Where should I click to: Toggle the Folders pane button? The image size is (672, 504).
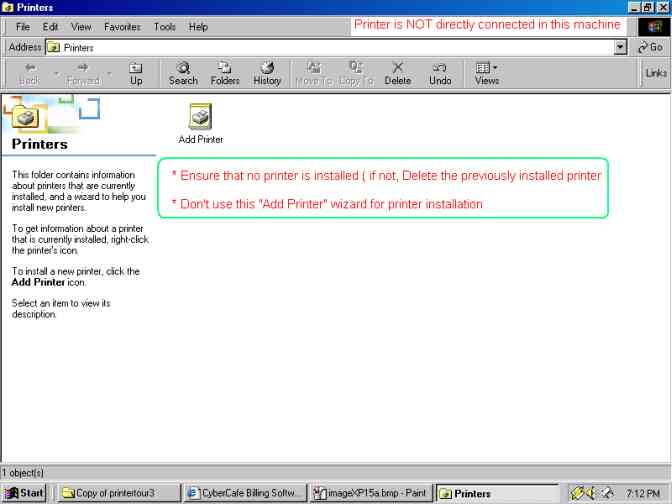coord(225,73)
